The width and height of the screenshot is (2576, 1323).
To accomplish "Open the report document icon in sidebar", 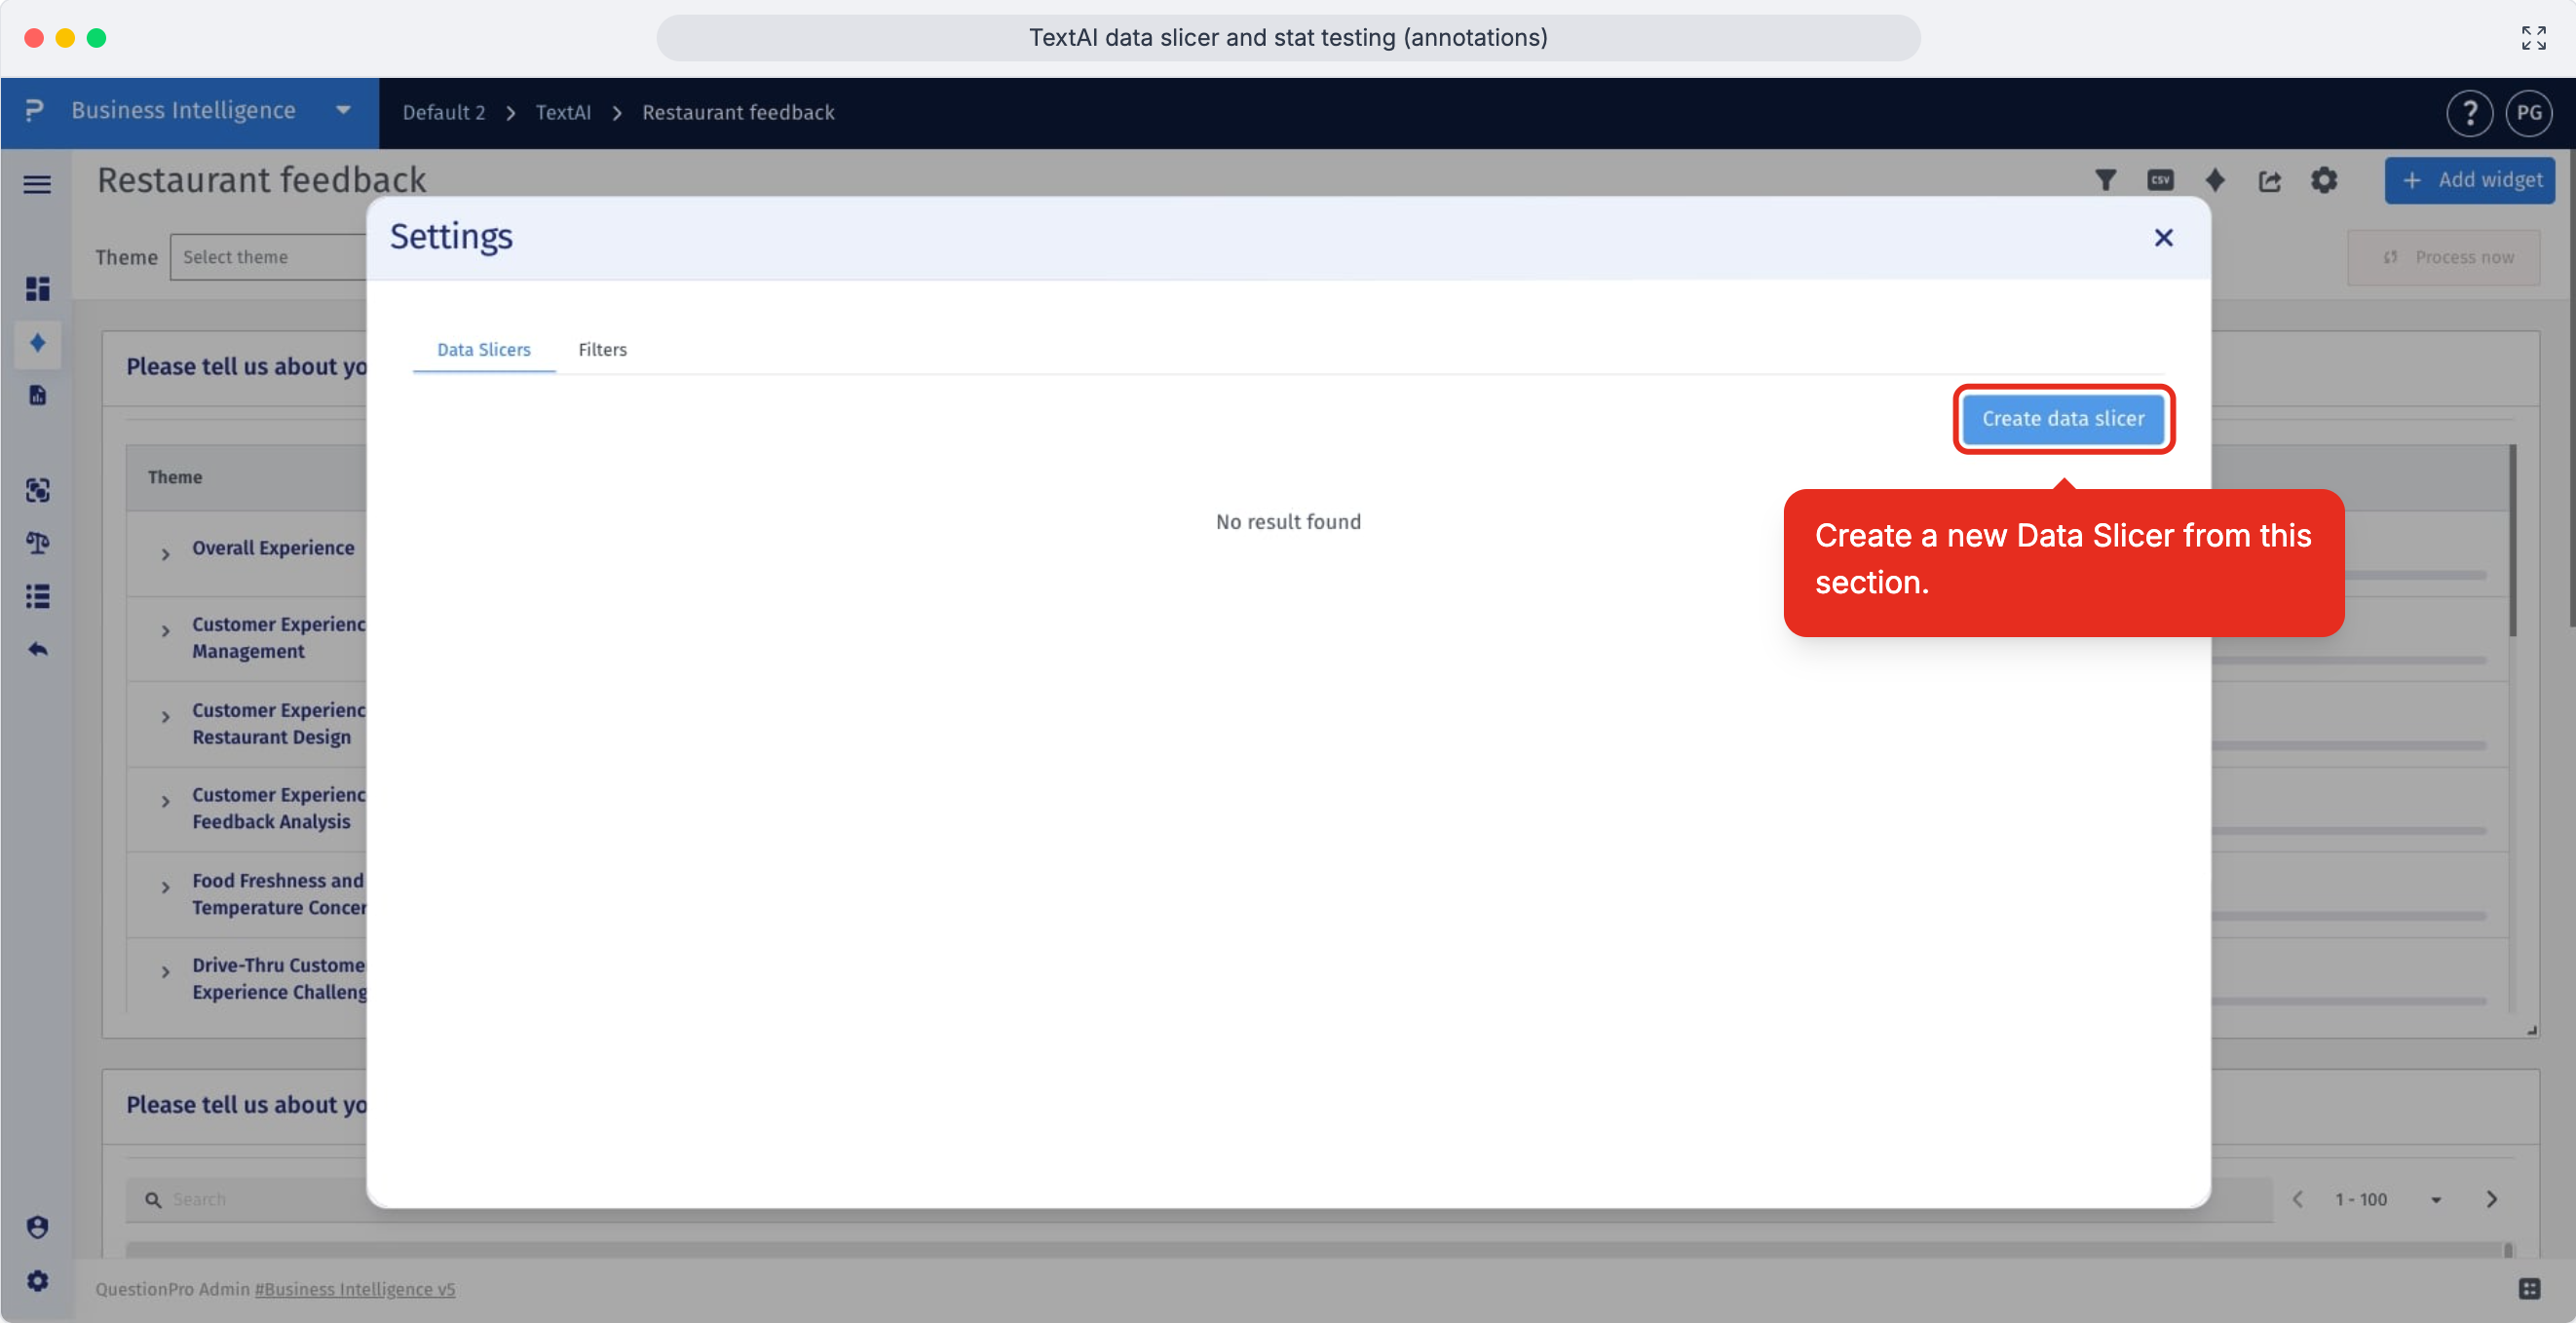I will tap(37, 396).
